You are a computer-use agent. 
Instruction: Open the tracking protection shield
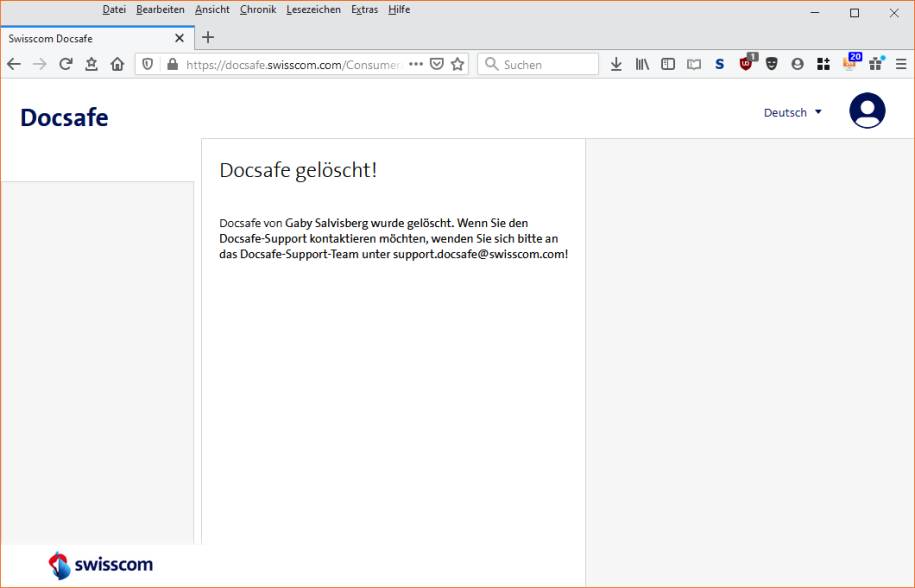[x=148, y=64]
